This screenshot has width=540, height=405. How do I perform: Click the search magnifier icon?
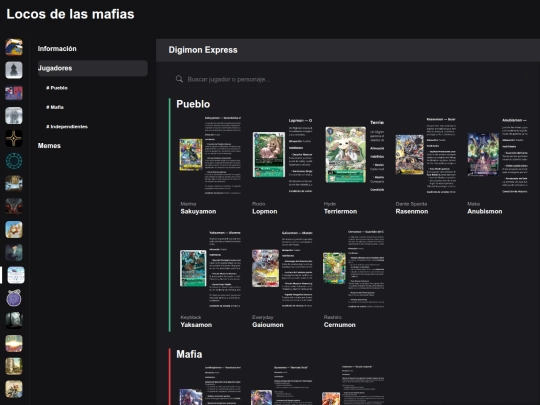179,79
